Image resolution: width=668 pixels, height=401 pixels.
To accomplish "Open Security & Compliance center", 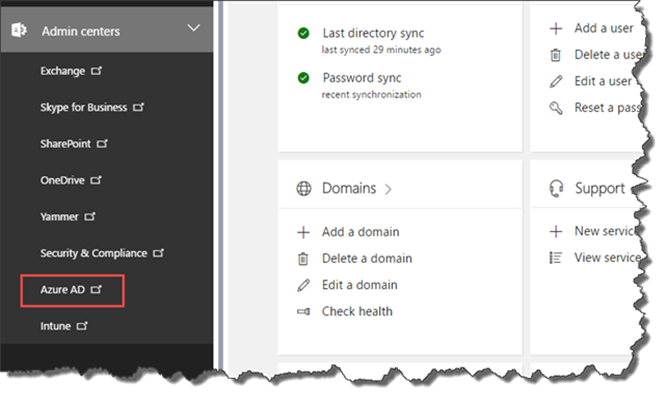I will coord(94,253).
